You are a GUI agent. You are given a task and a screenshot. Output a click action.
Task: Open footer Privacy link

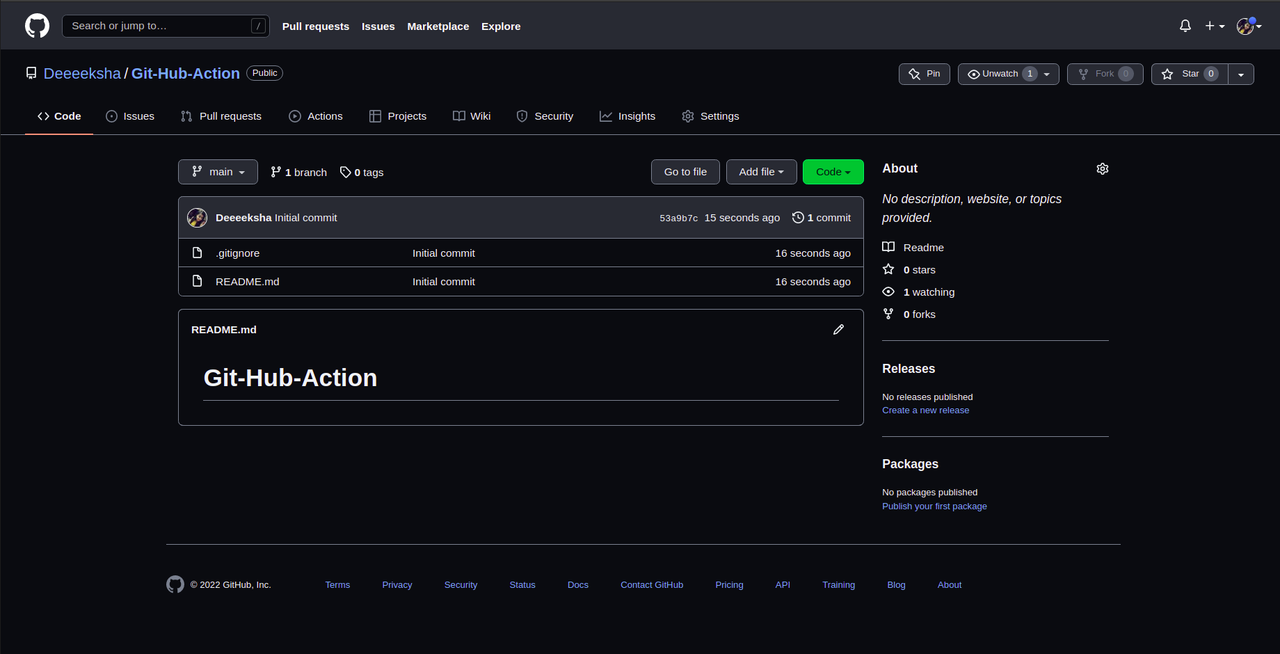[397, 585]
